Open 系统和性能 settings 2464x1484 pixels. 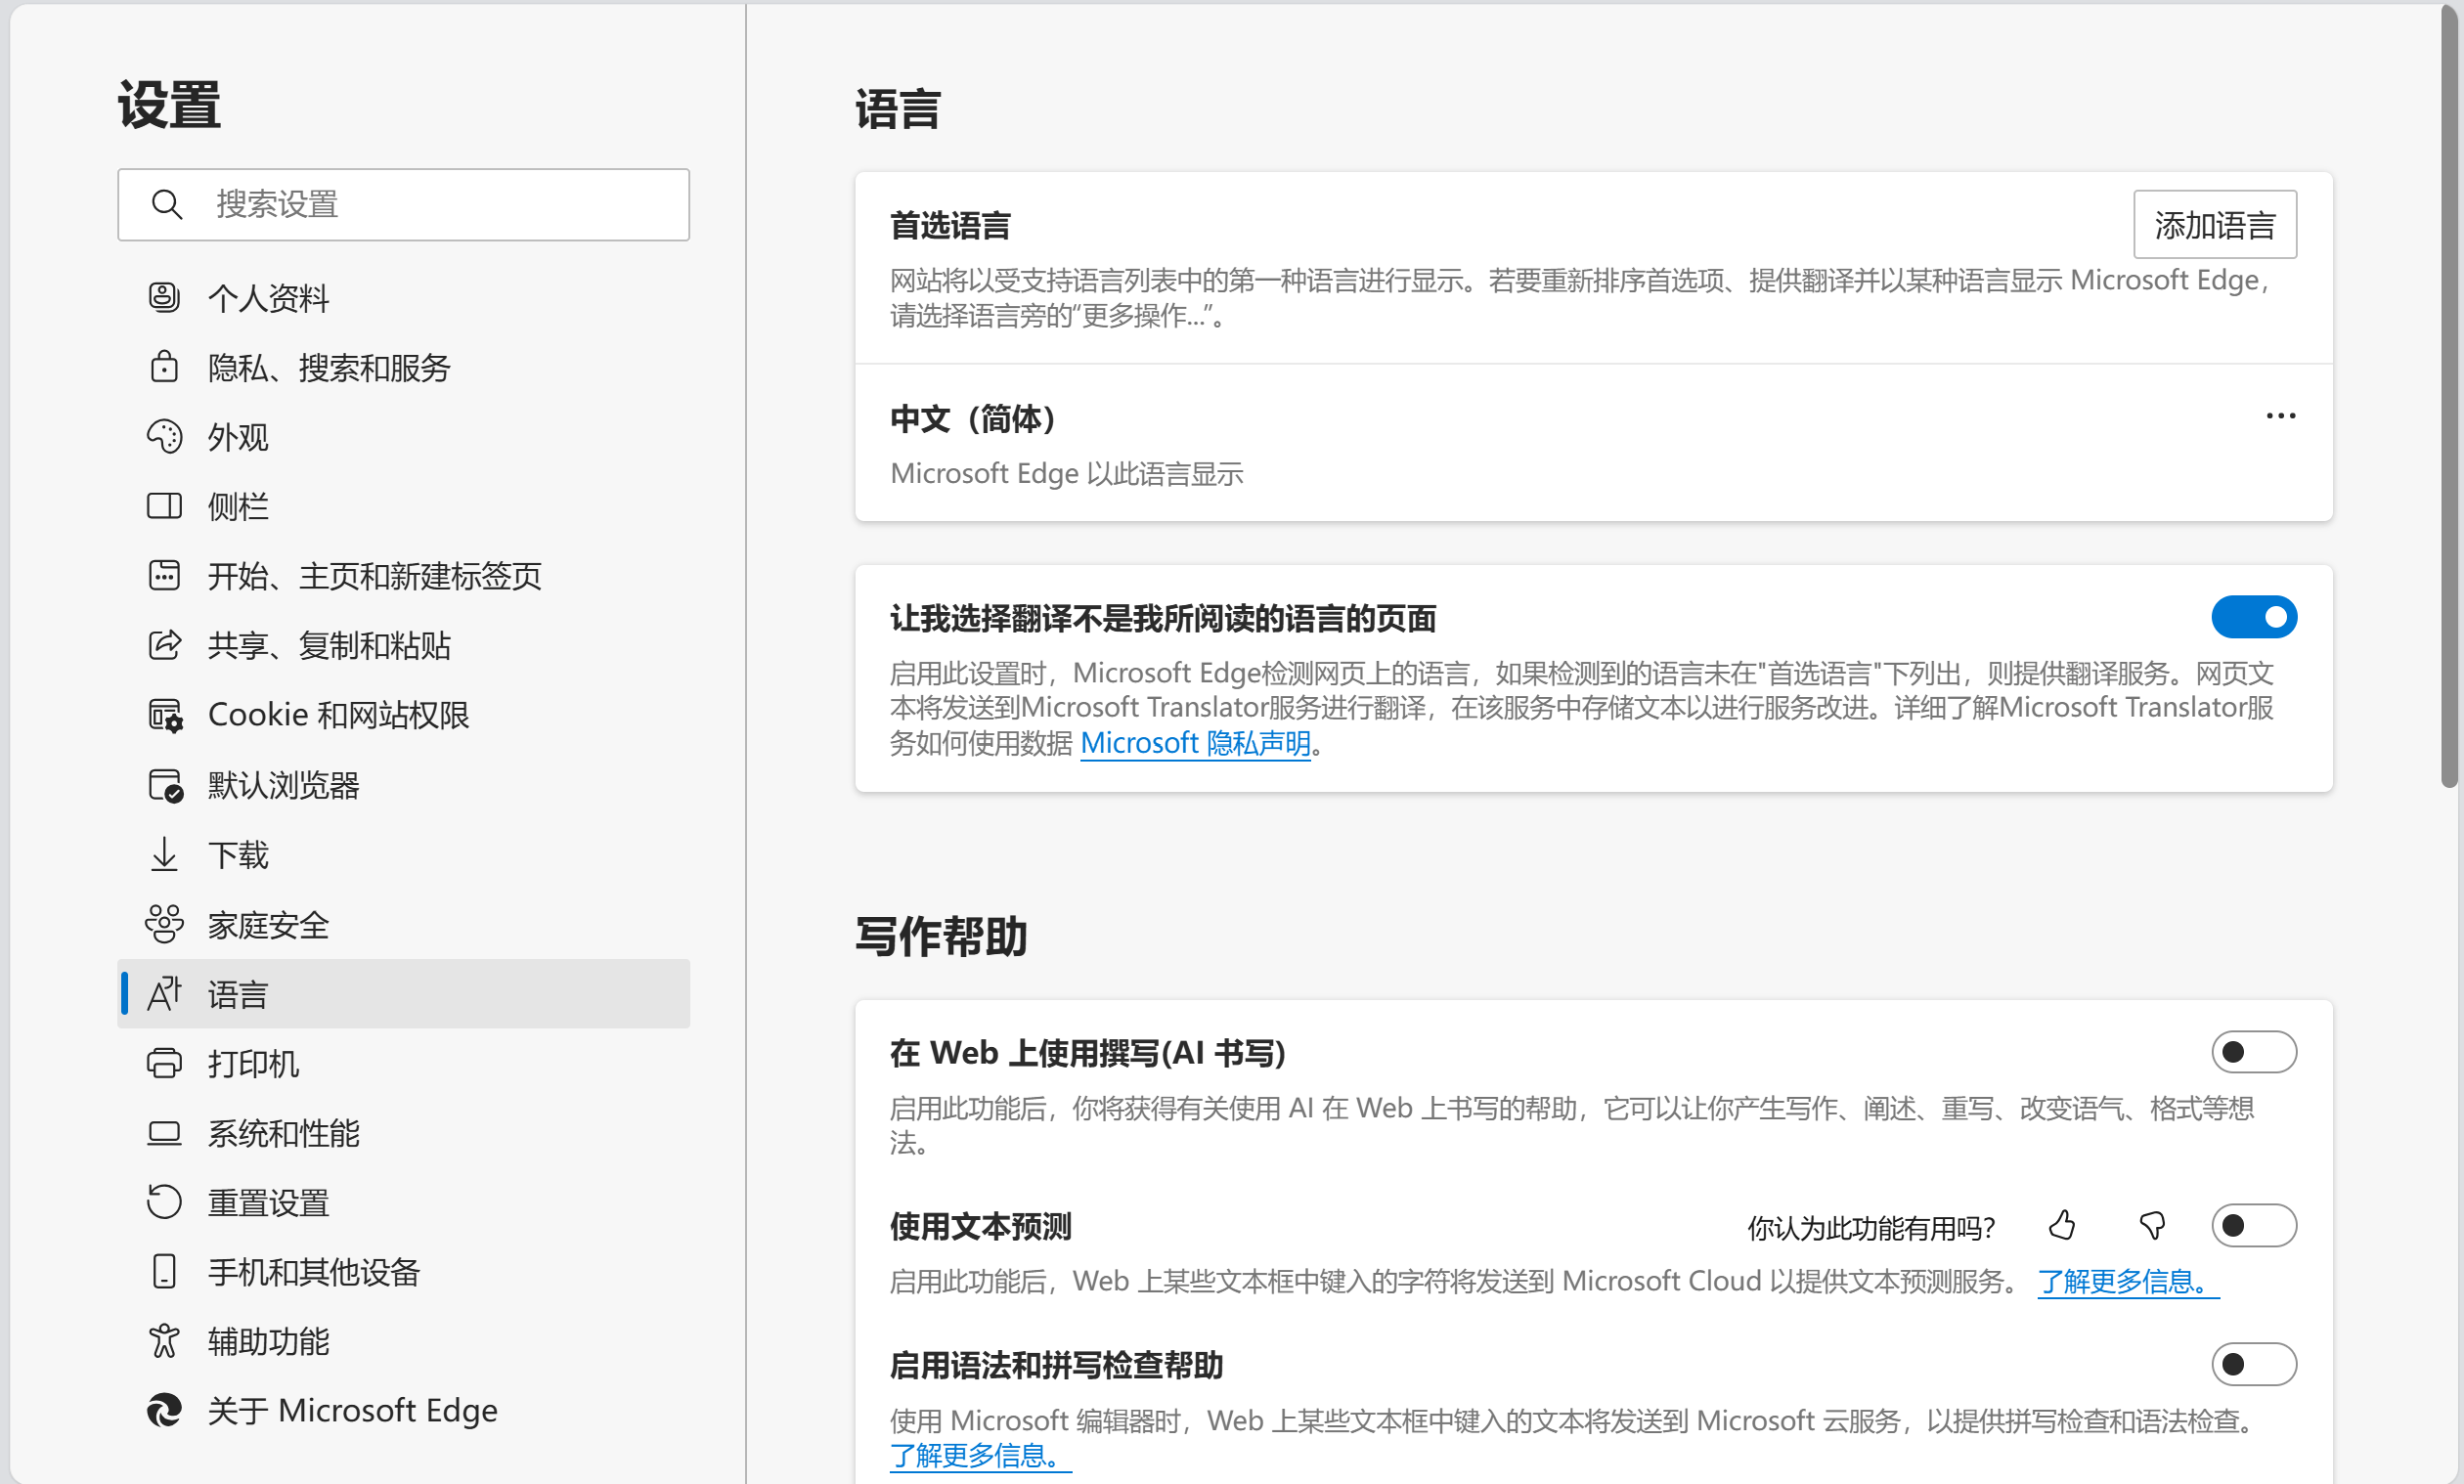tap(283, 1133)
